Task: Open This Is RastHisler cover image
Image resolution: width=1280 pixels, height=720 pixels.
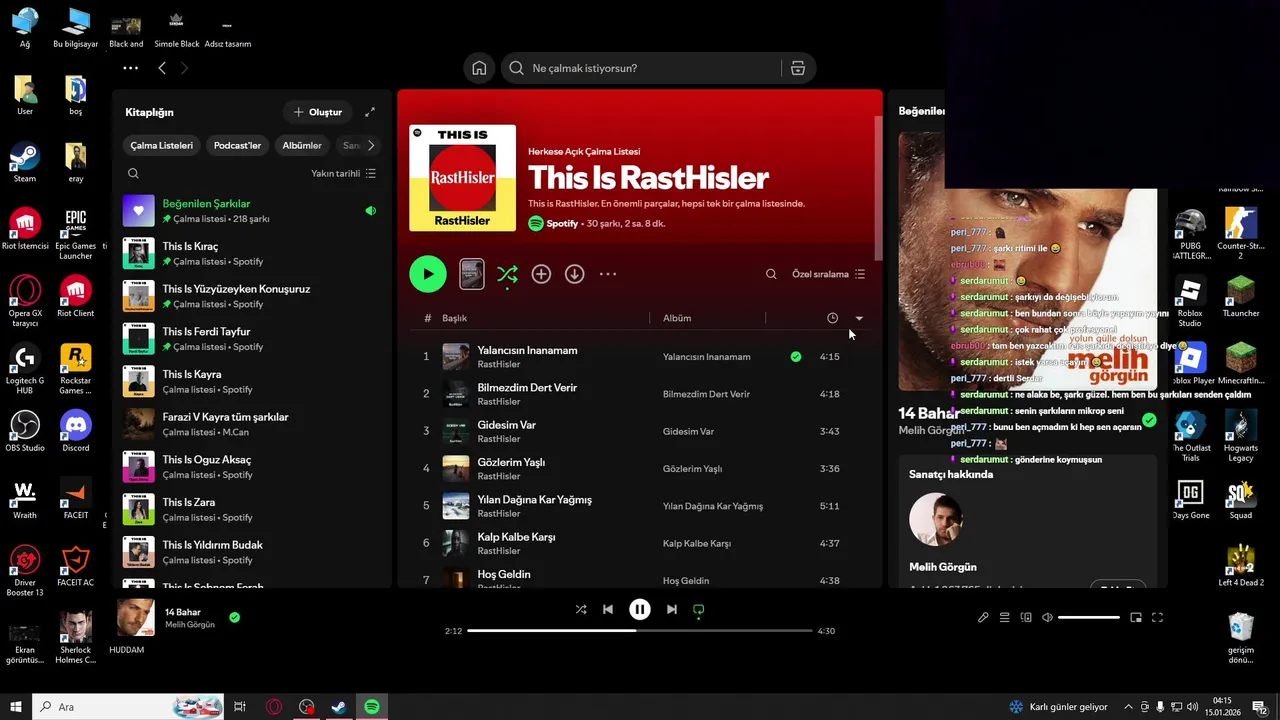Action: [x=462, y=178]
